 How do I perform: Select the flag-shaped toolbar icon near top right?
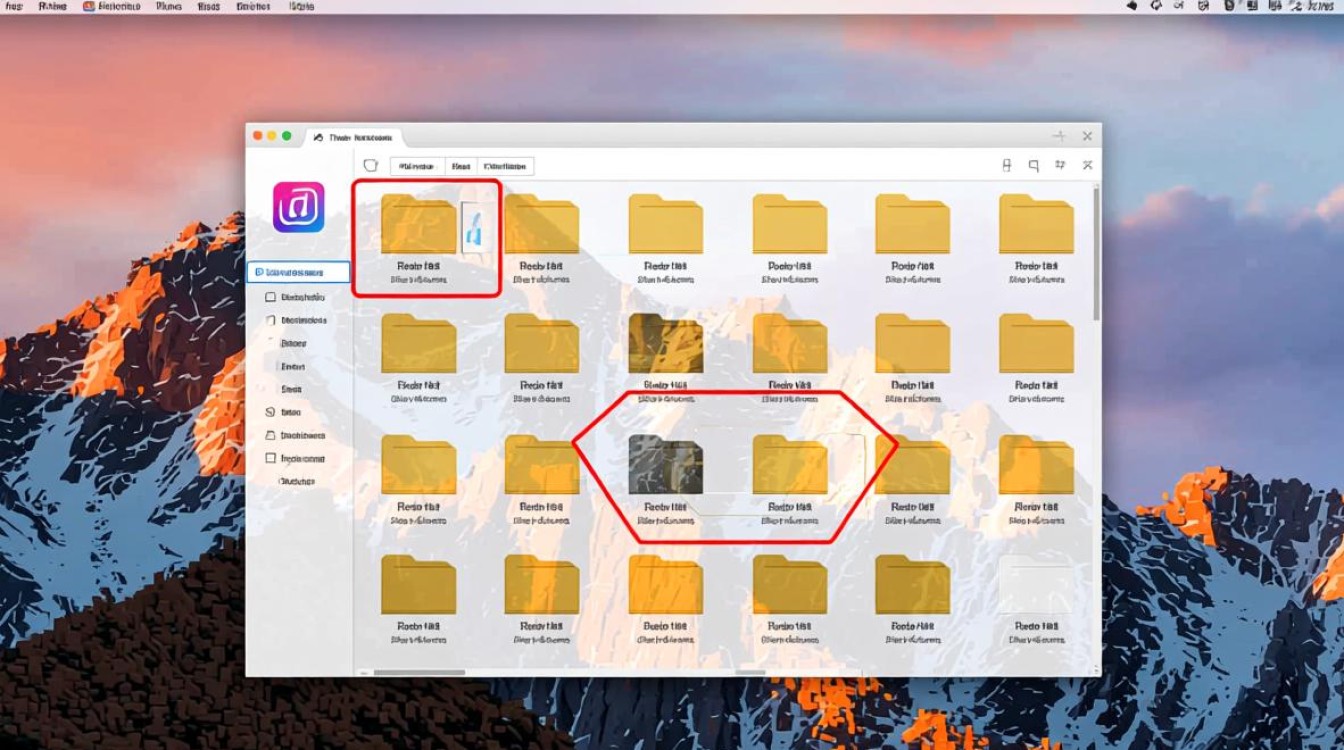1060,165
